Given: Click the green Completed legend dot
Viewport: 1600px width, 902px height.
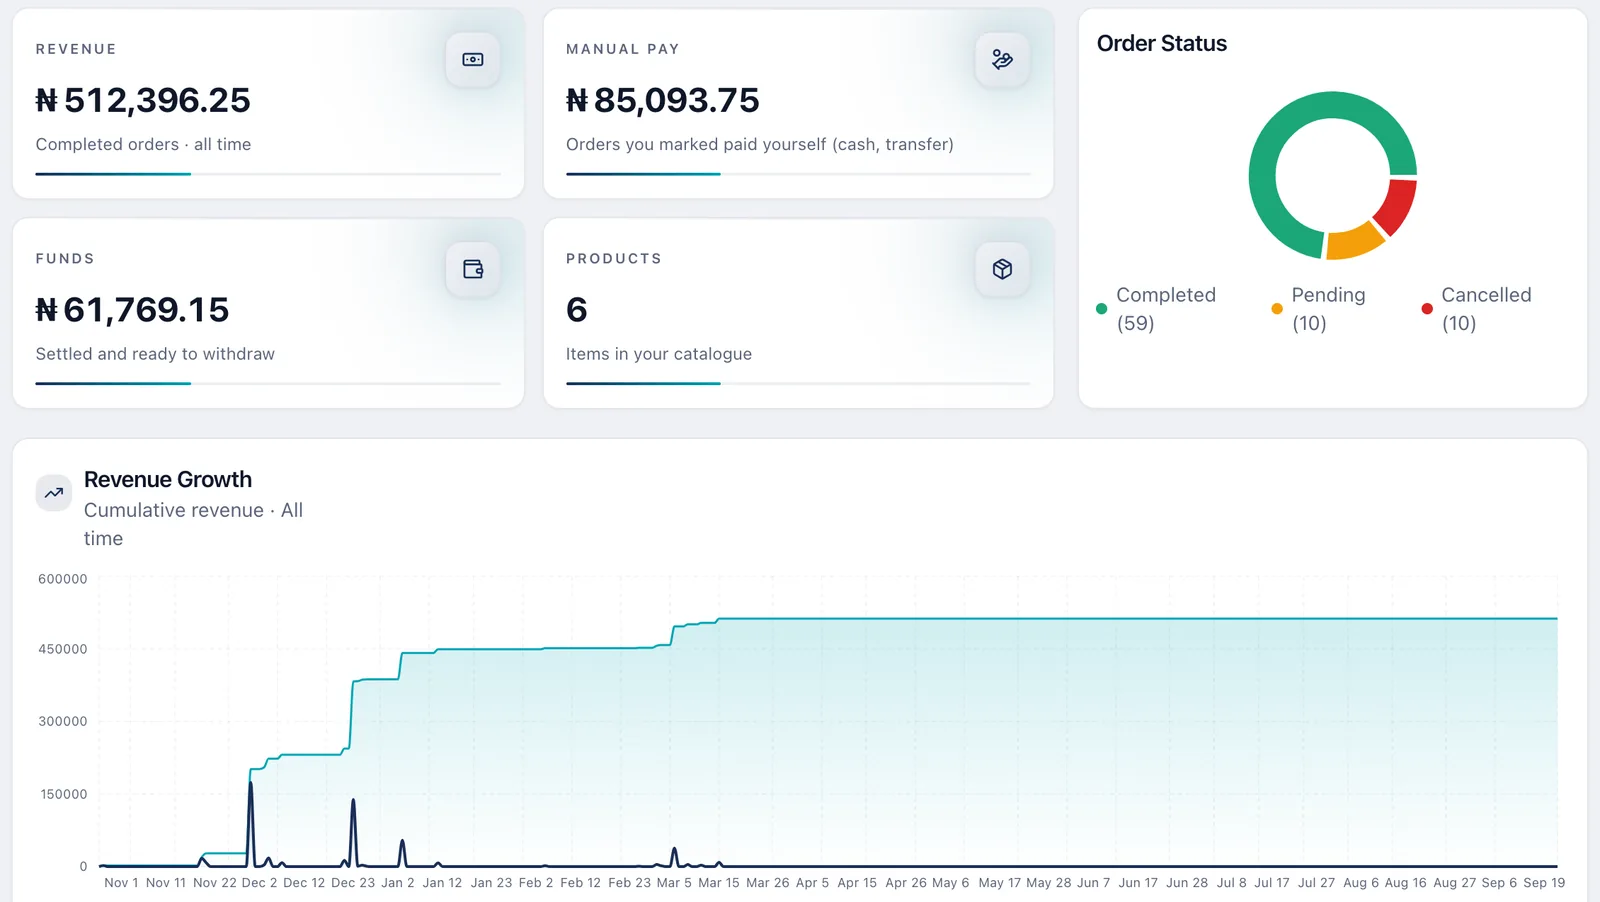Looking at the screenshot, I should coord(1101,309).
